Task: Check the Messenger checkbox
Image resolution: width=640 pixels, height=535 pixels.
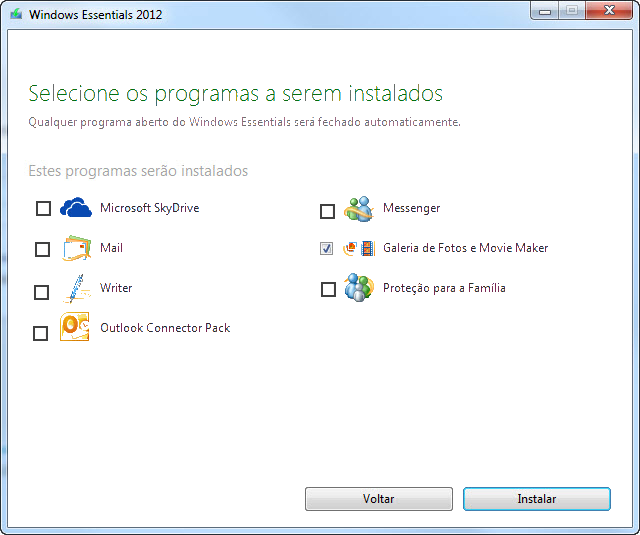Action: point(327,211)
